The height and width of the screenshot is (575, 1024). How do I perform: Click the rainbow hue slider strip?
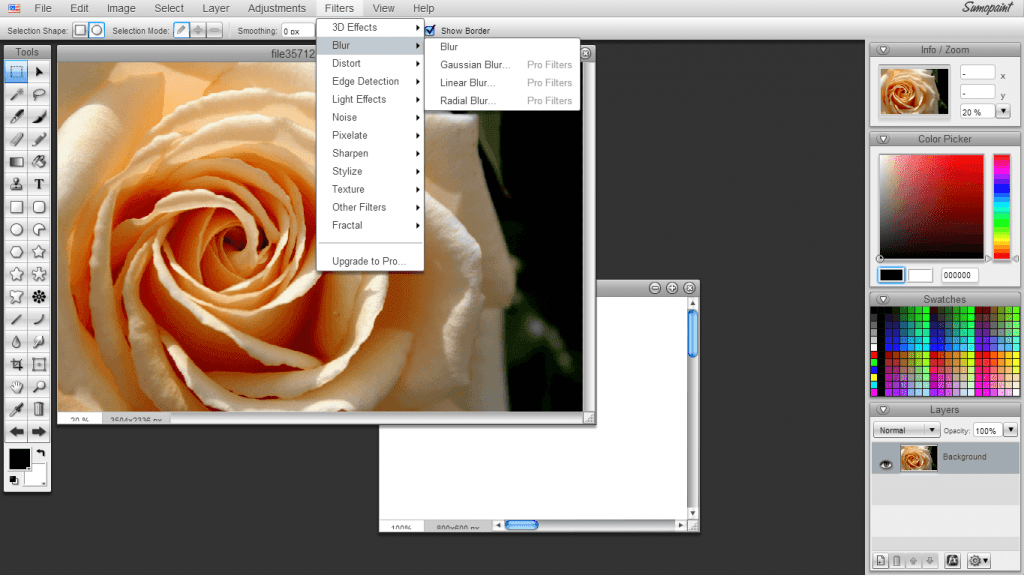[x=1001, y=206]
